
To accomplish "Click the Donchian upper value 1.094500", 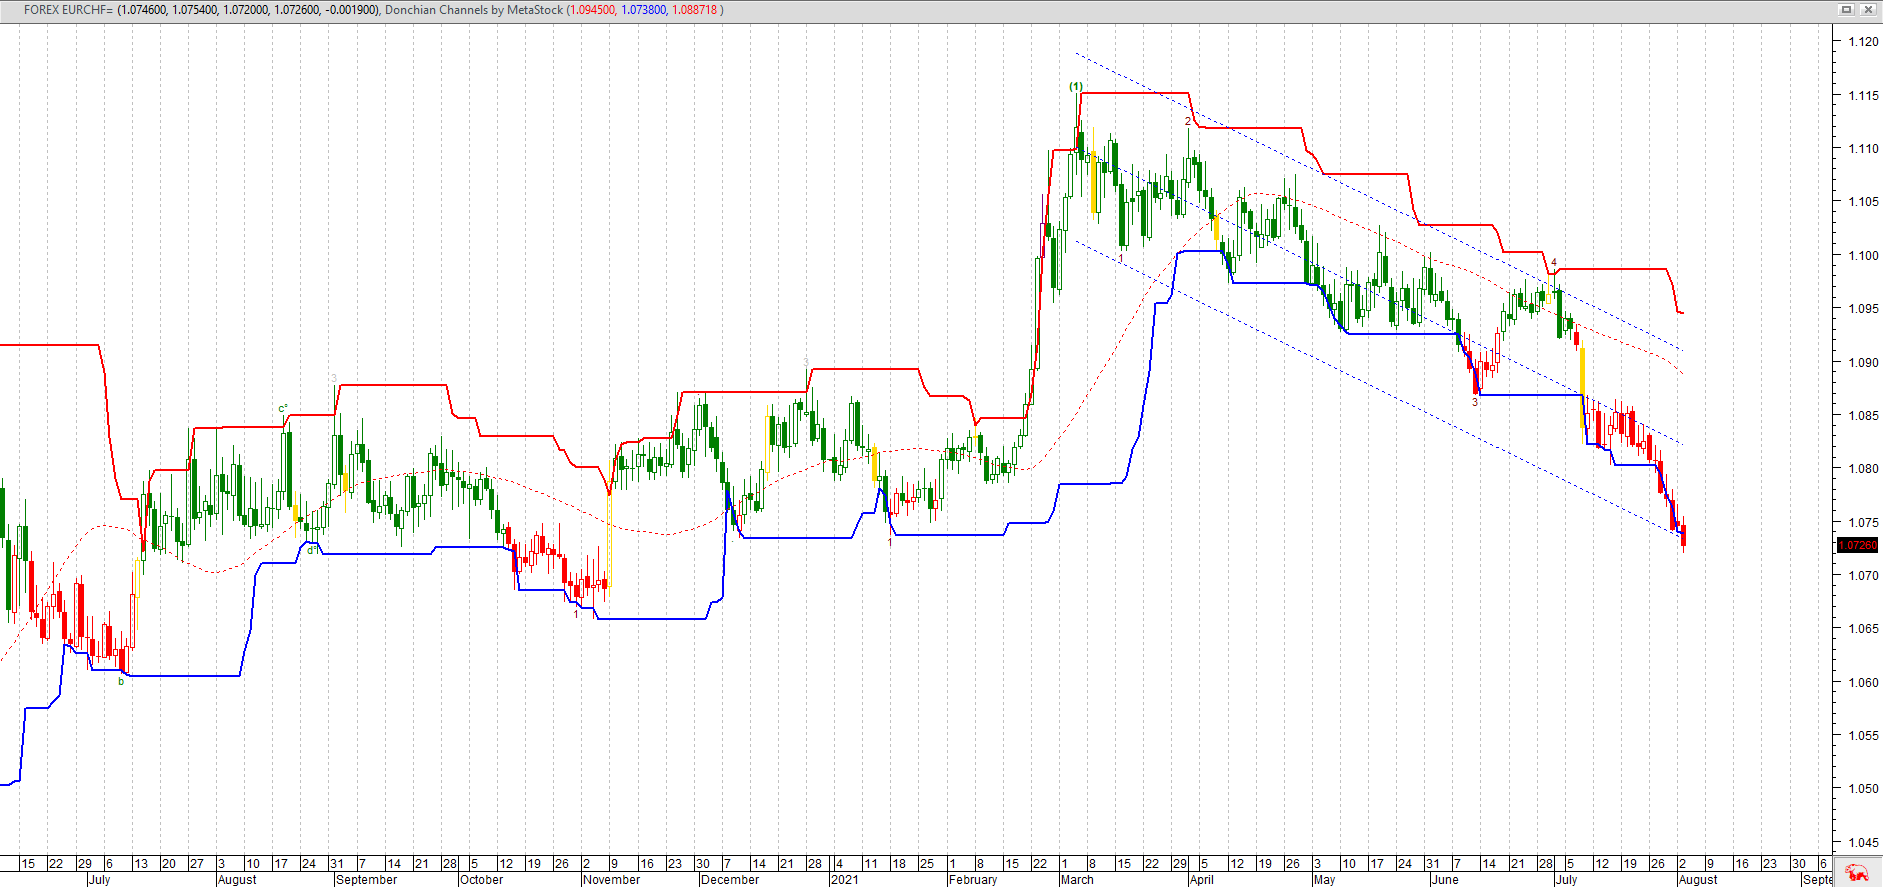I will pos(594,10).
